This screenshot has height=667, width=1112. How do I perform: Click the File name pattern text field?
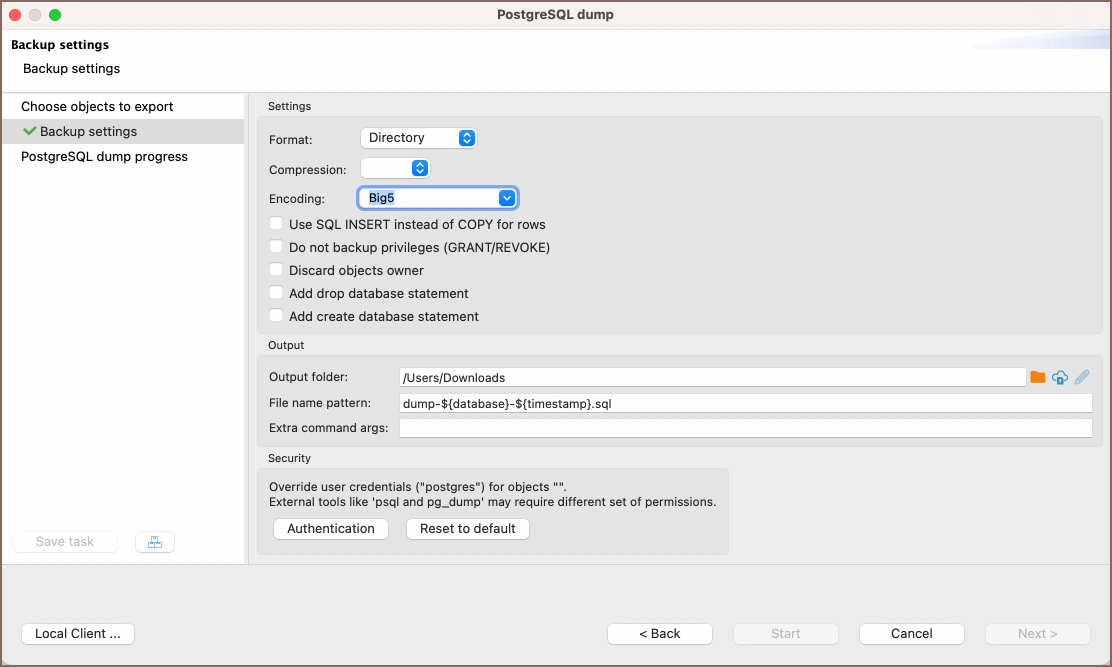(745, 403)
